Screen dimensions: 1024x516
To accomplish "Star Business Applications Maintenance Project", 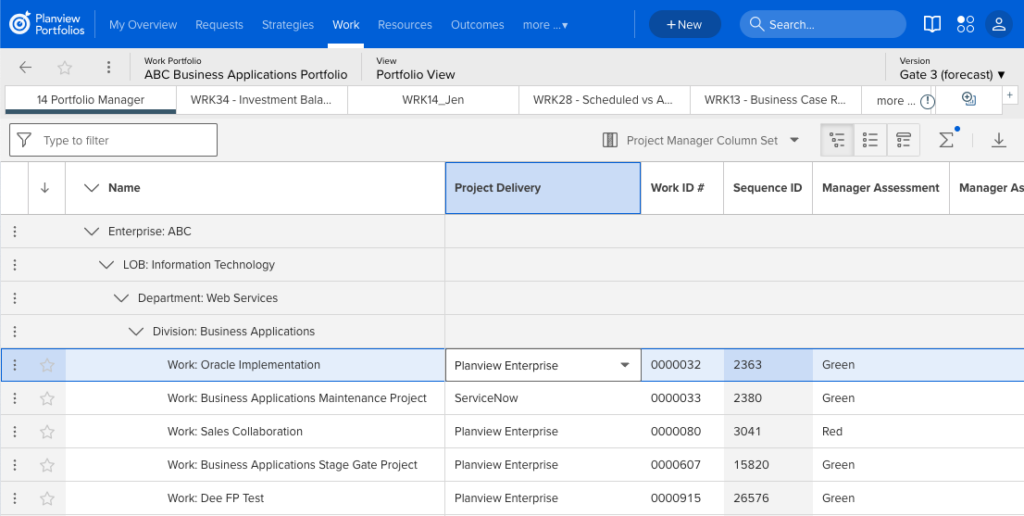I will [x=47, y=398].
